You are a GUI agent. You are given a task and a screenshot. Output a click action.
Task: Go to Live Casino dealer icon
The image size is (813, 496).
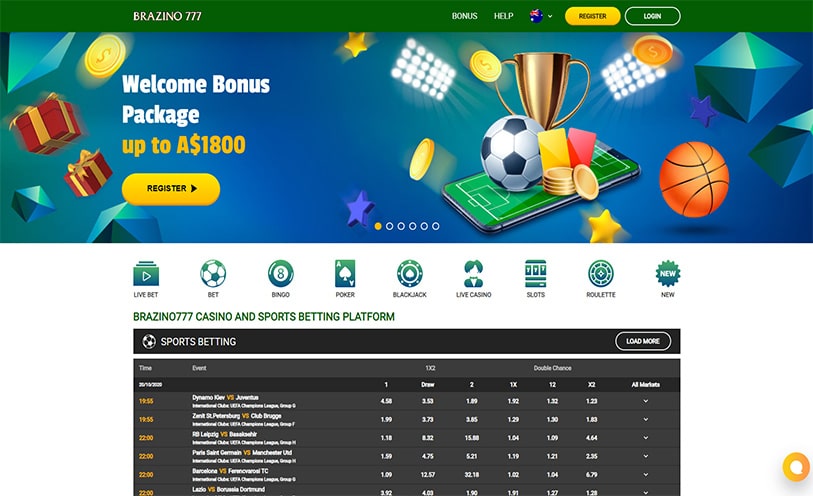[x=473, y=274]
